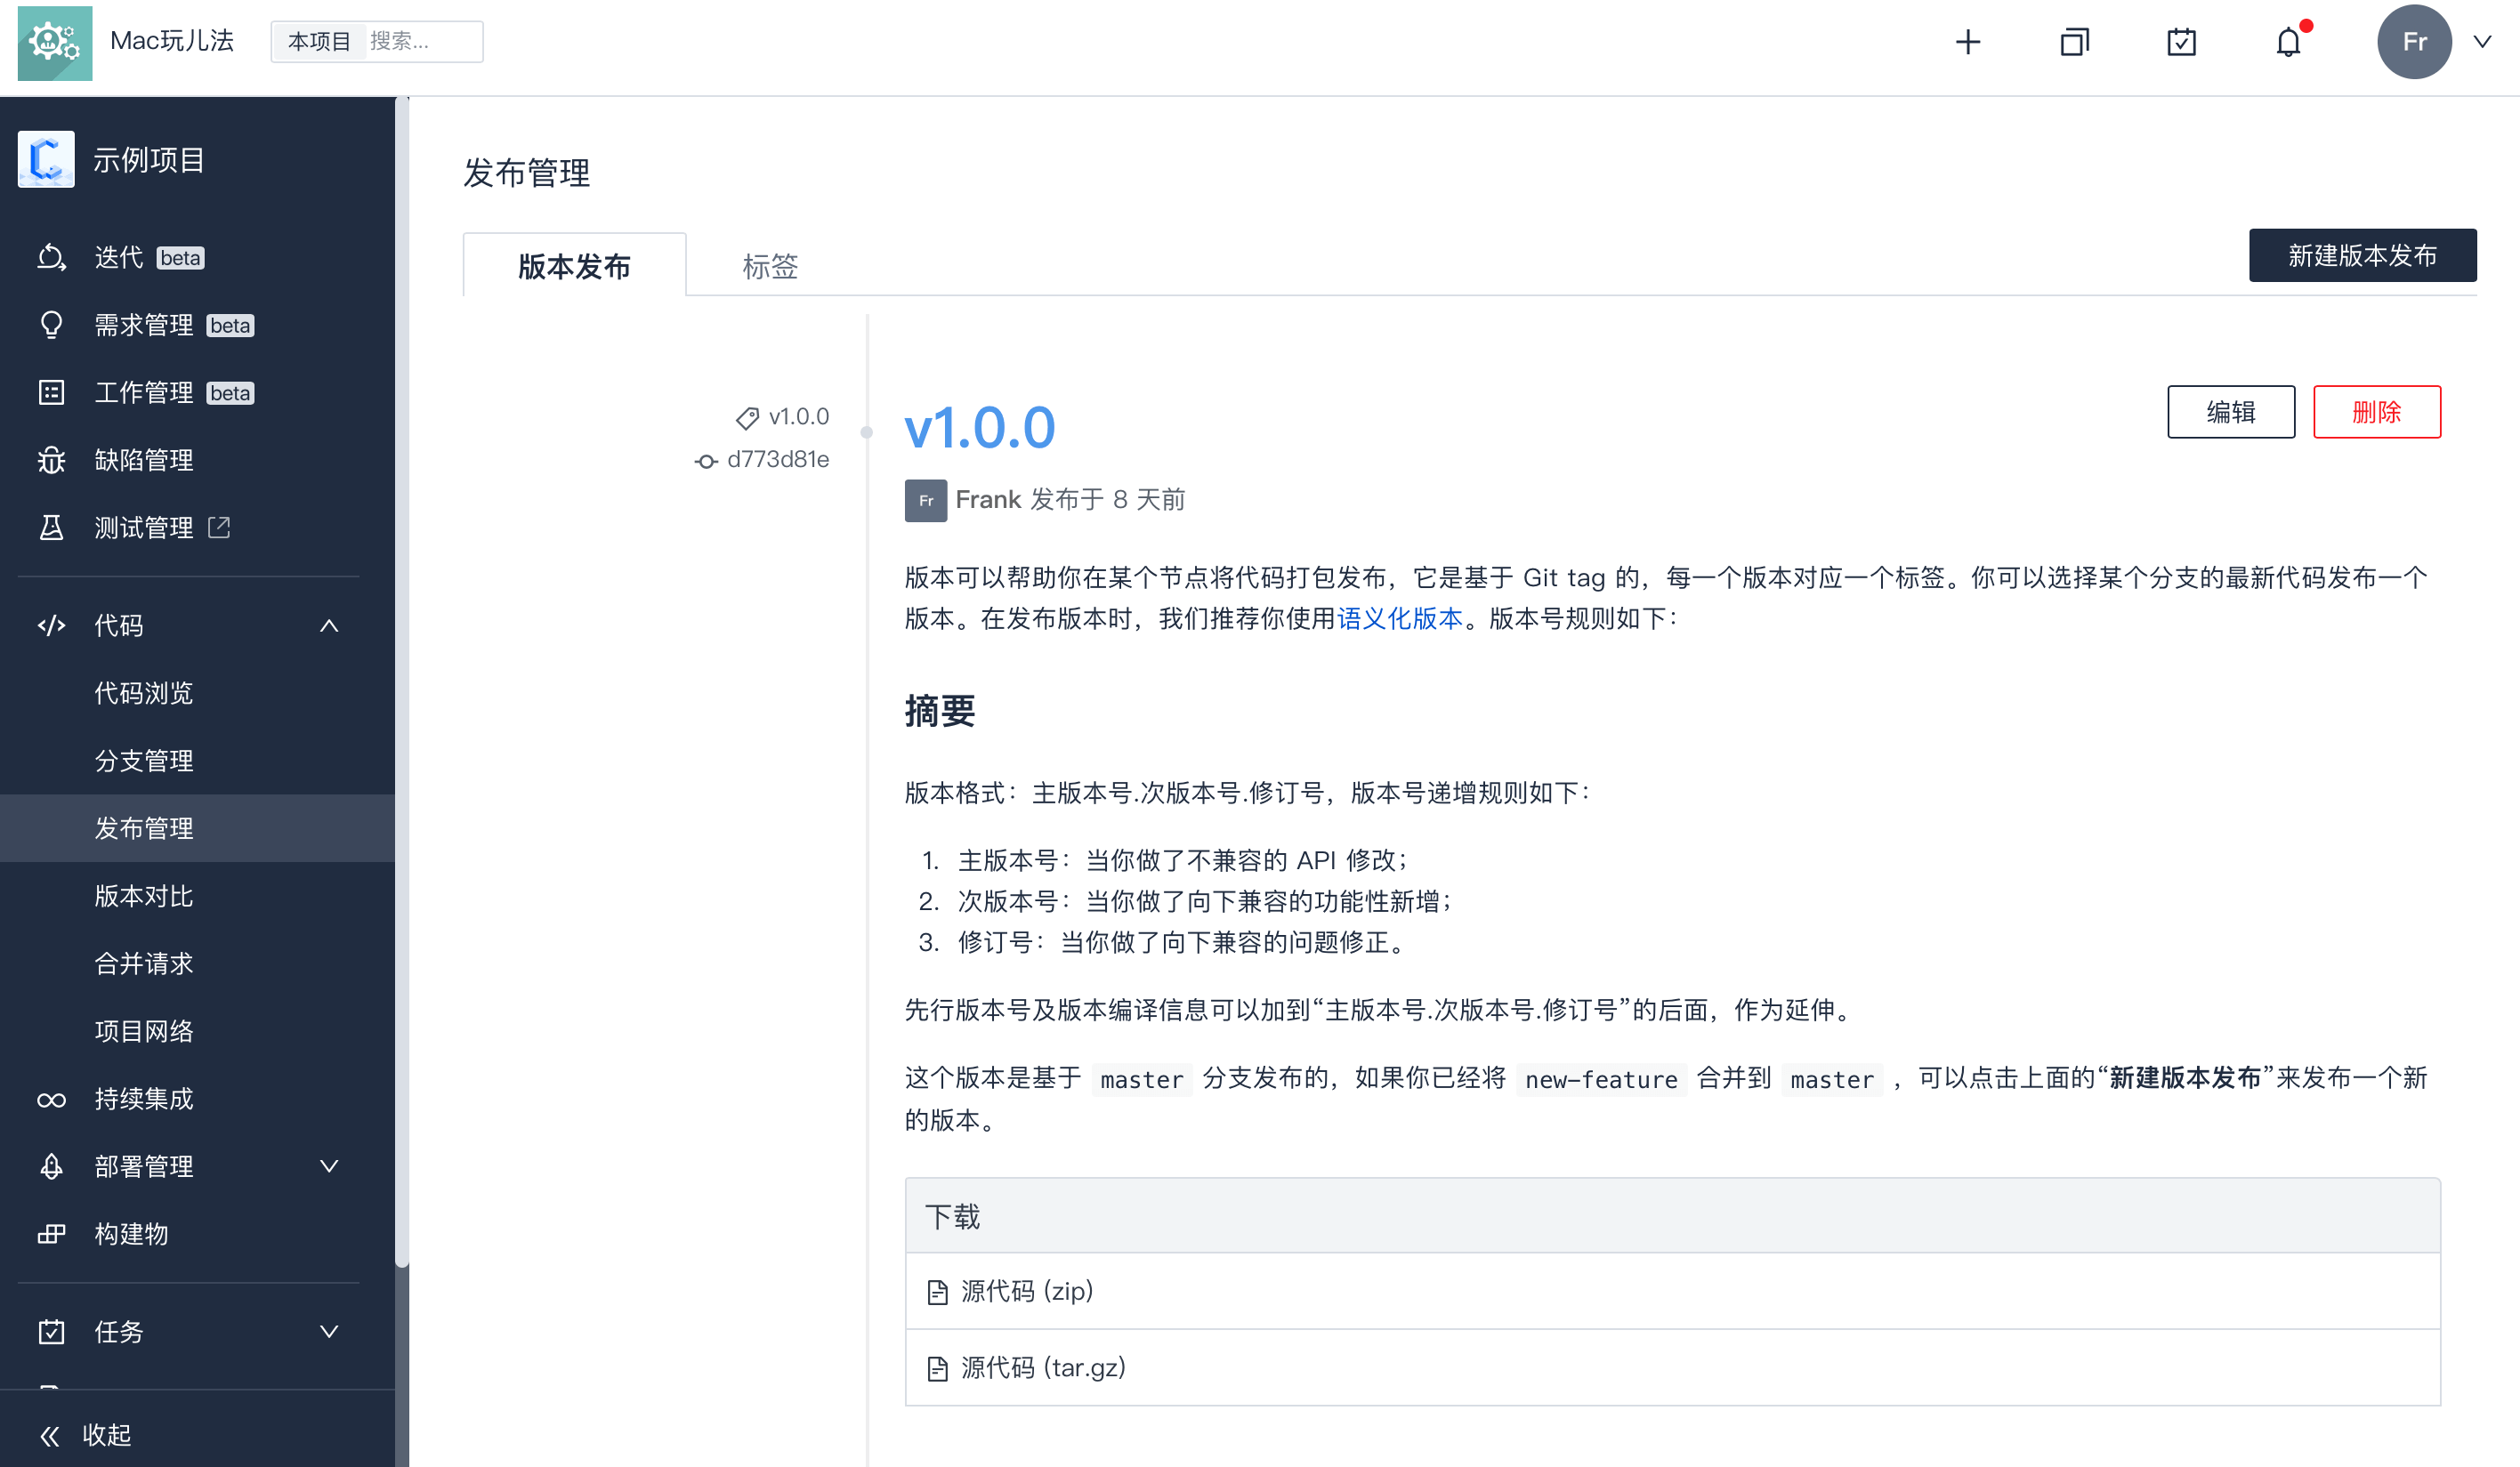Click the 需求管理 lightbulb icon
The width and height of the screenshot is (2520, 1467).
tap(51, 325)
